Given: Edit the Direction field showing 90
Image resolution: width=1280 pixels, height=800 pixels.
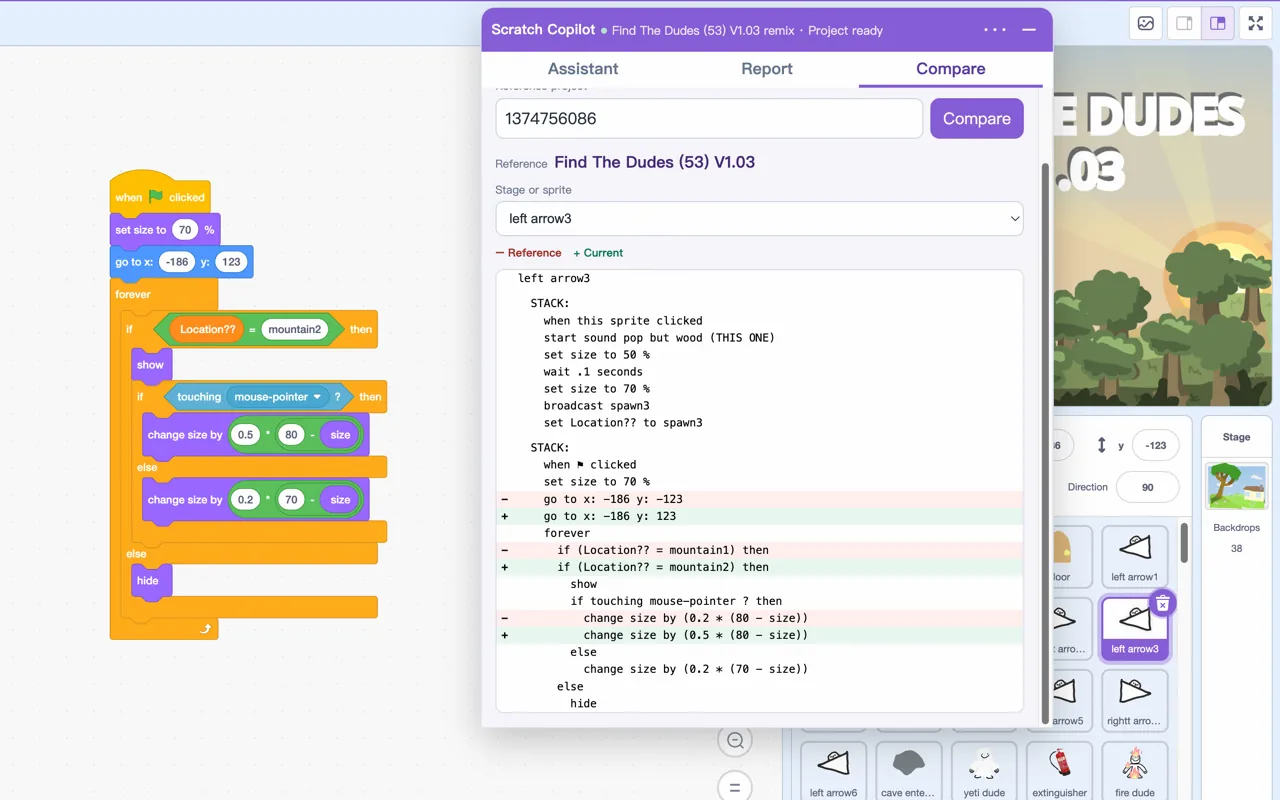Looking at the screenshot, I should [x=1147, y=487].
